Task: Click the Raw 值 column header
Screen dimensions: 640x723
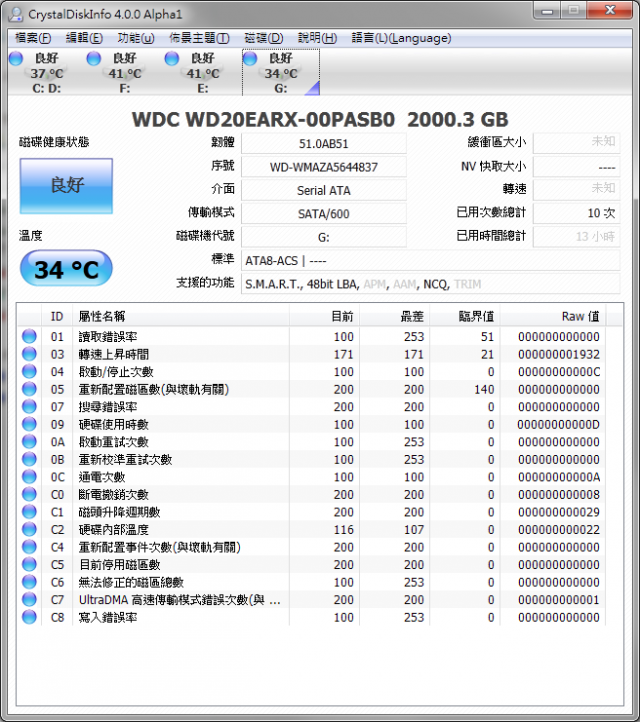Action: pyautogui.click(x=553, y=316)
